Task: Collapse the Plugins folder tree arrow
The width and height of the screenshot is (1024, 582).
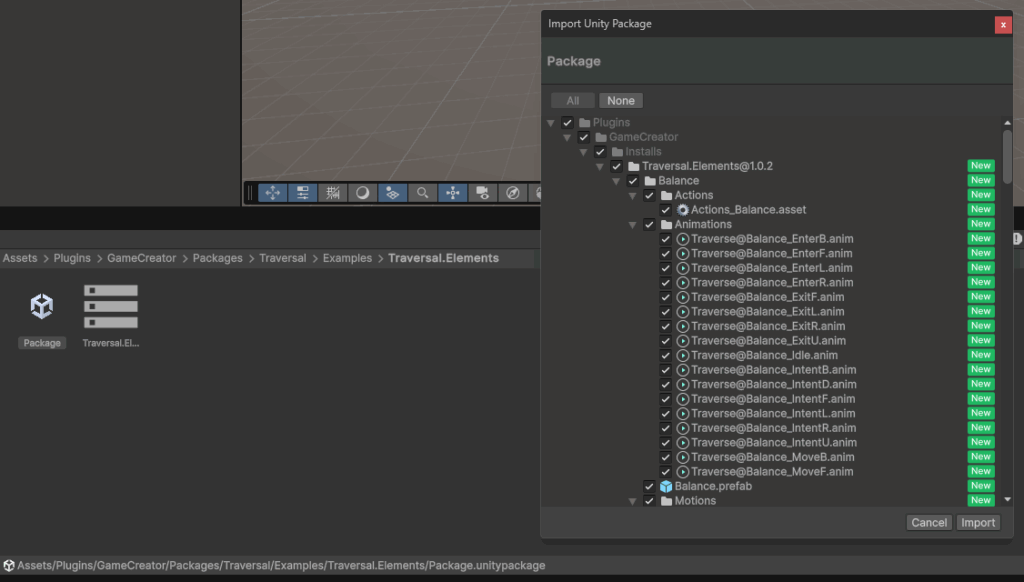Action: click(x=551, y=123)
